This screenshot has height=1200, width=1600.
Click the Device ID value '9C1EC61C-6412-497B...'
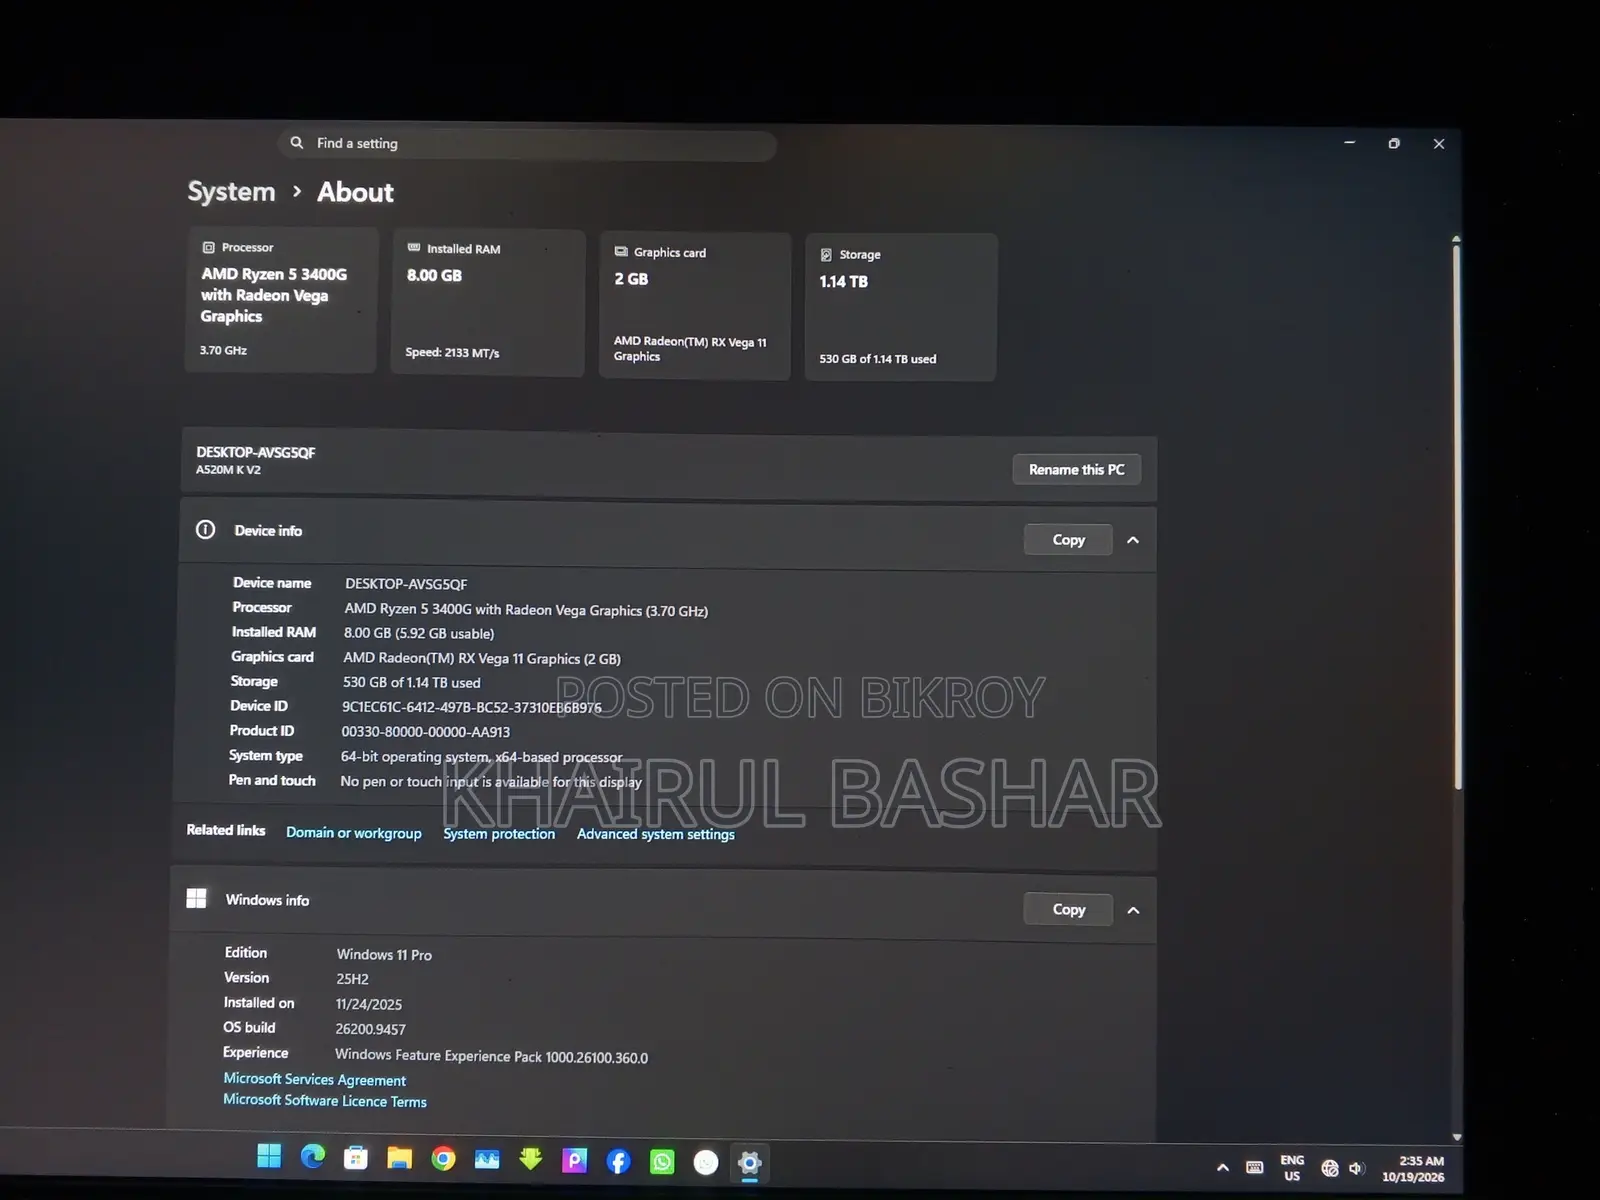[x=472, y=707]
